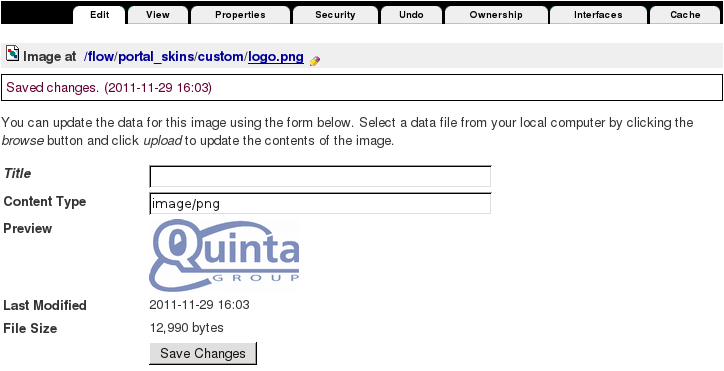Screen dimensions: 724x371
Task: Open the Undo tab
Action: coord(411,15)
